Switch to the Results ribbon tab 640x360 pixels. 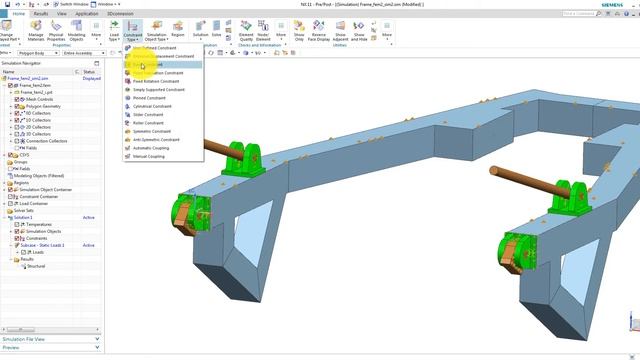(41, 13)
